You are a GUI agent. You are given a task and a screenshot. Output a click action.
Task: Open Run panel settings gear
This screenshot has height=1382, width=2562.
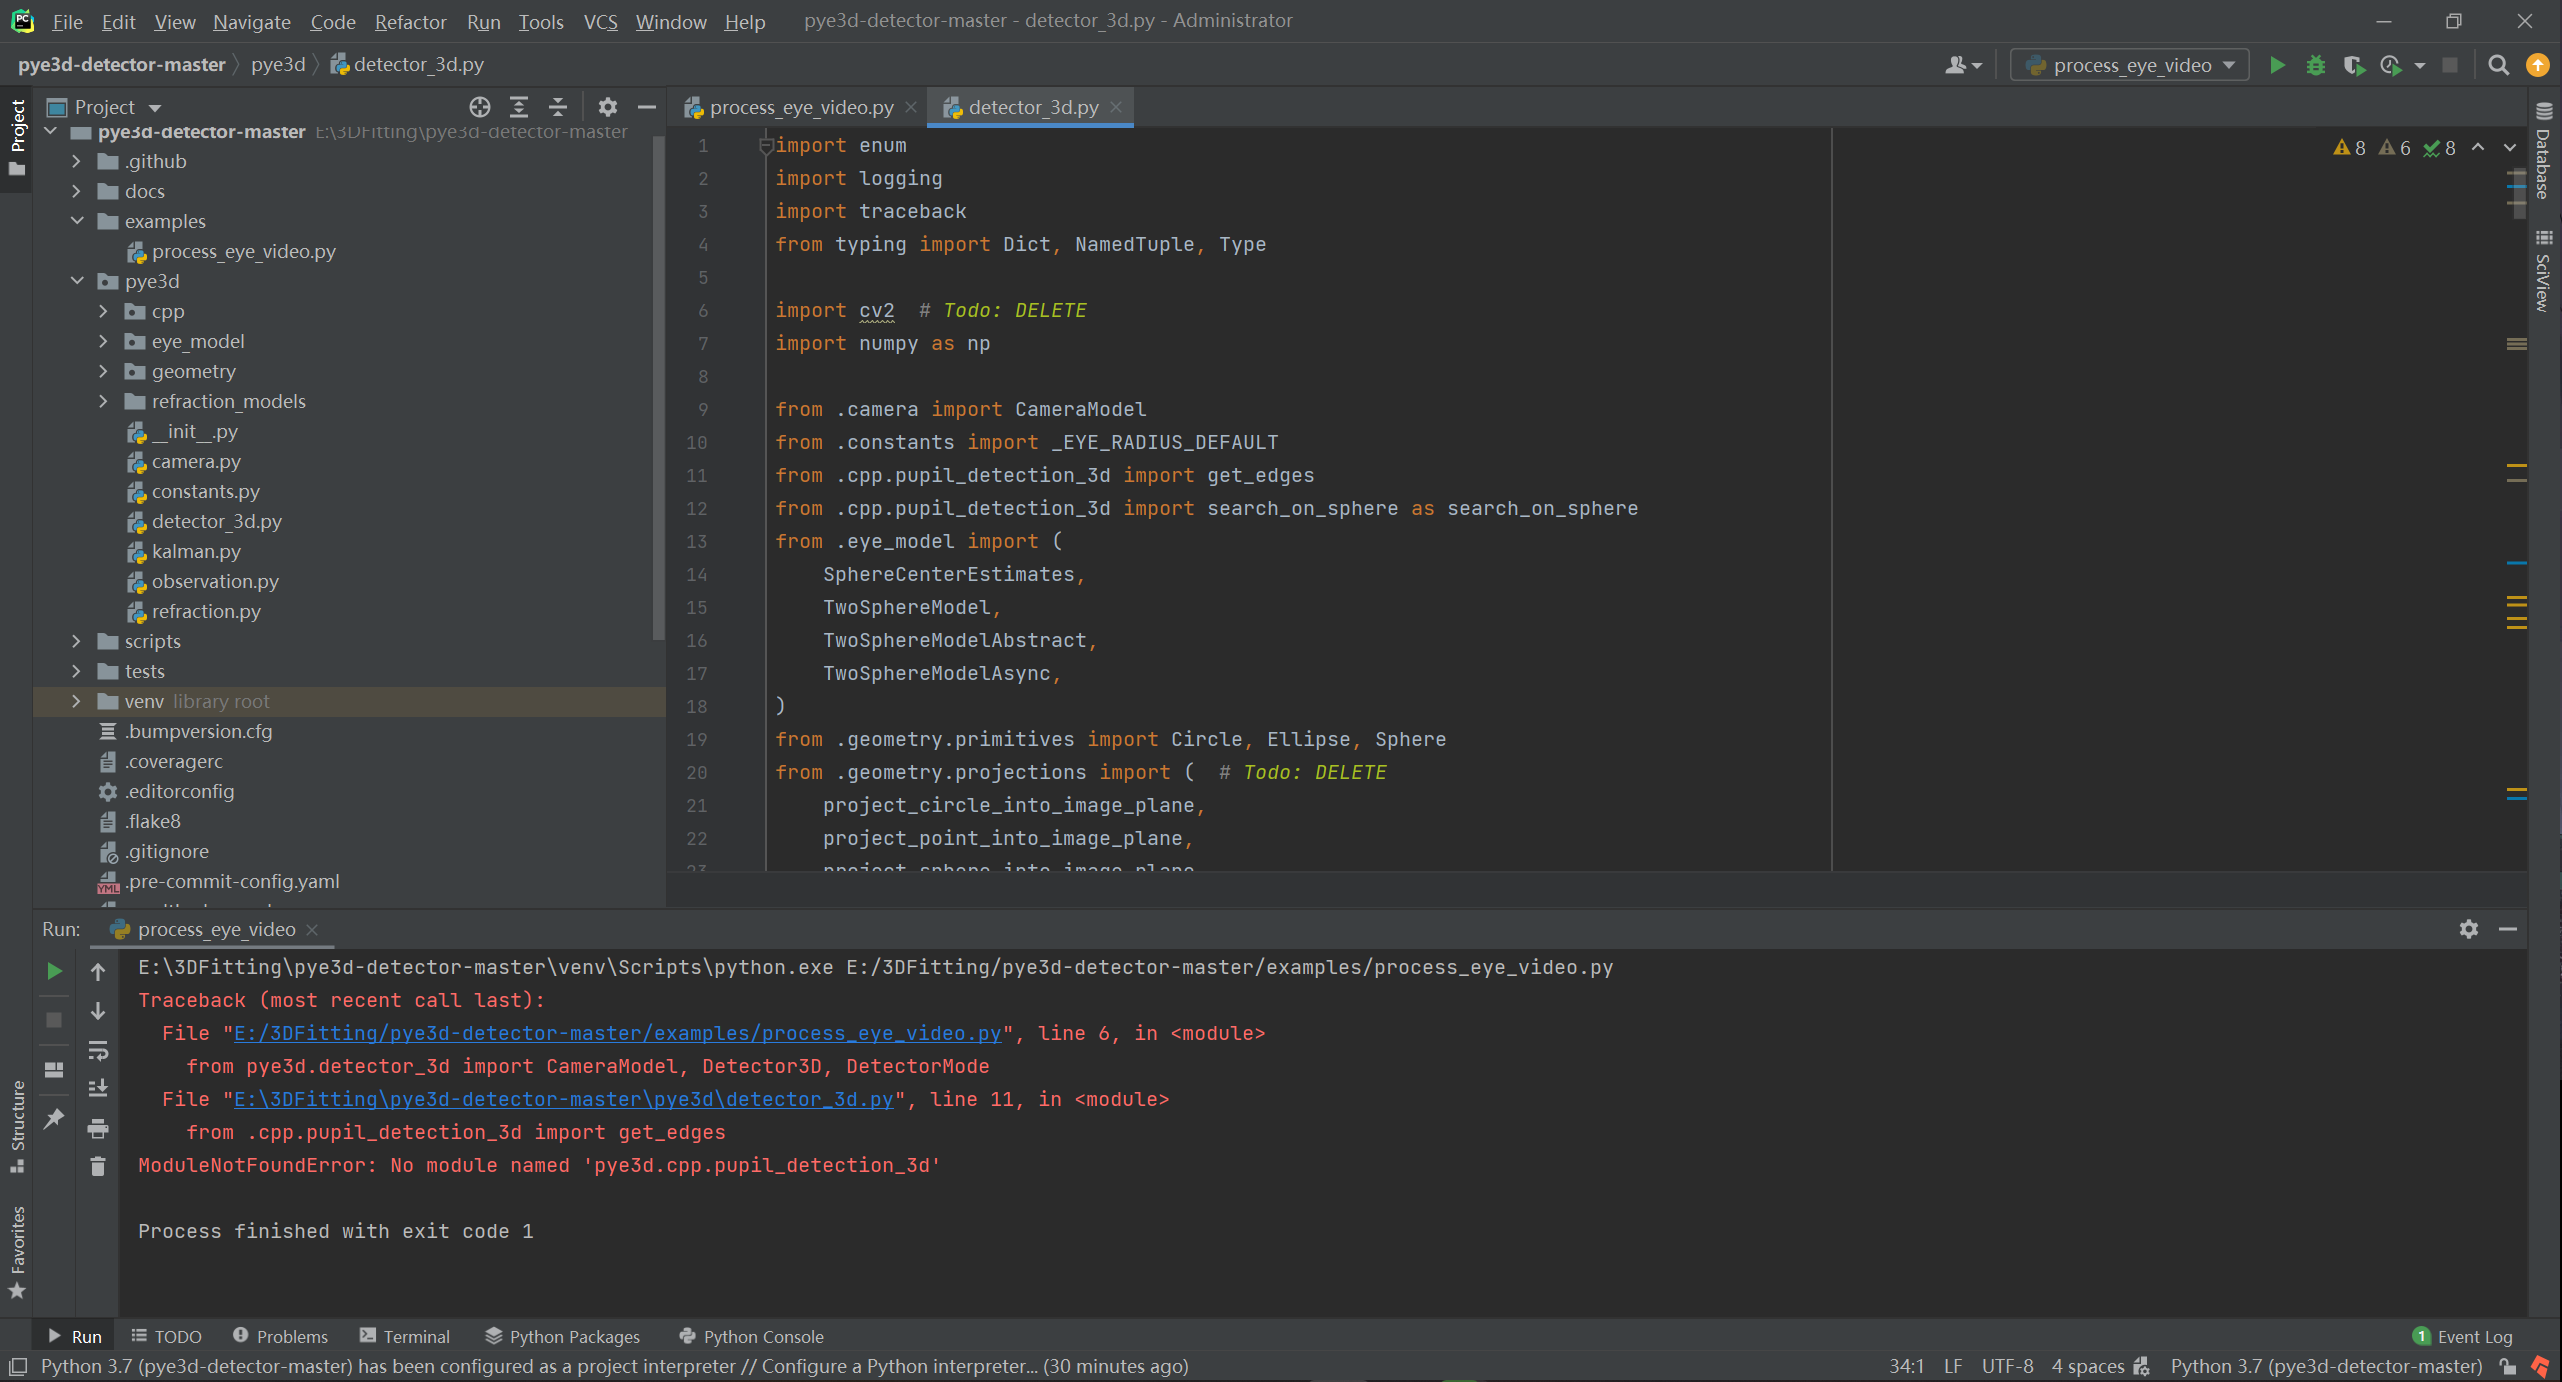point(2469,929)
